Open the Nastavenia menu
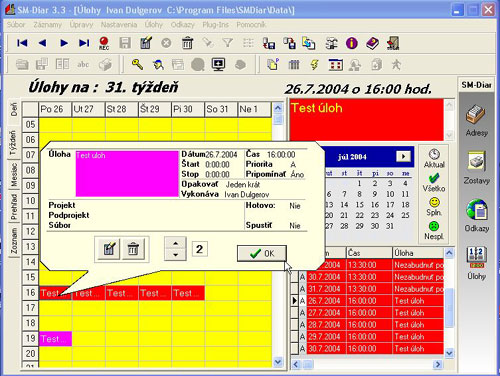 click(x=119, y=25)
